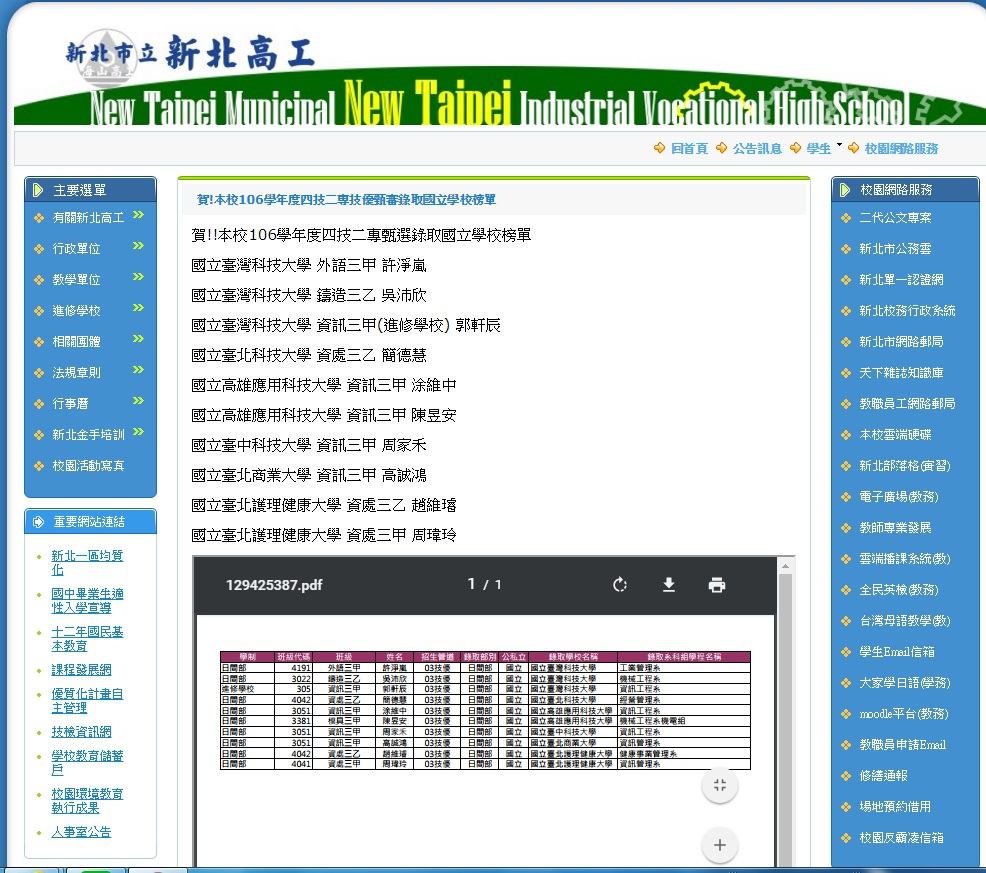Viewport: 986px width, 873px height.
Task: Open 修繕通報 service link
Action: click(884, 776)
